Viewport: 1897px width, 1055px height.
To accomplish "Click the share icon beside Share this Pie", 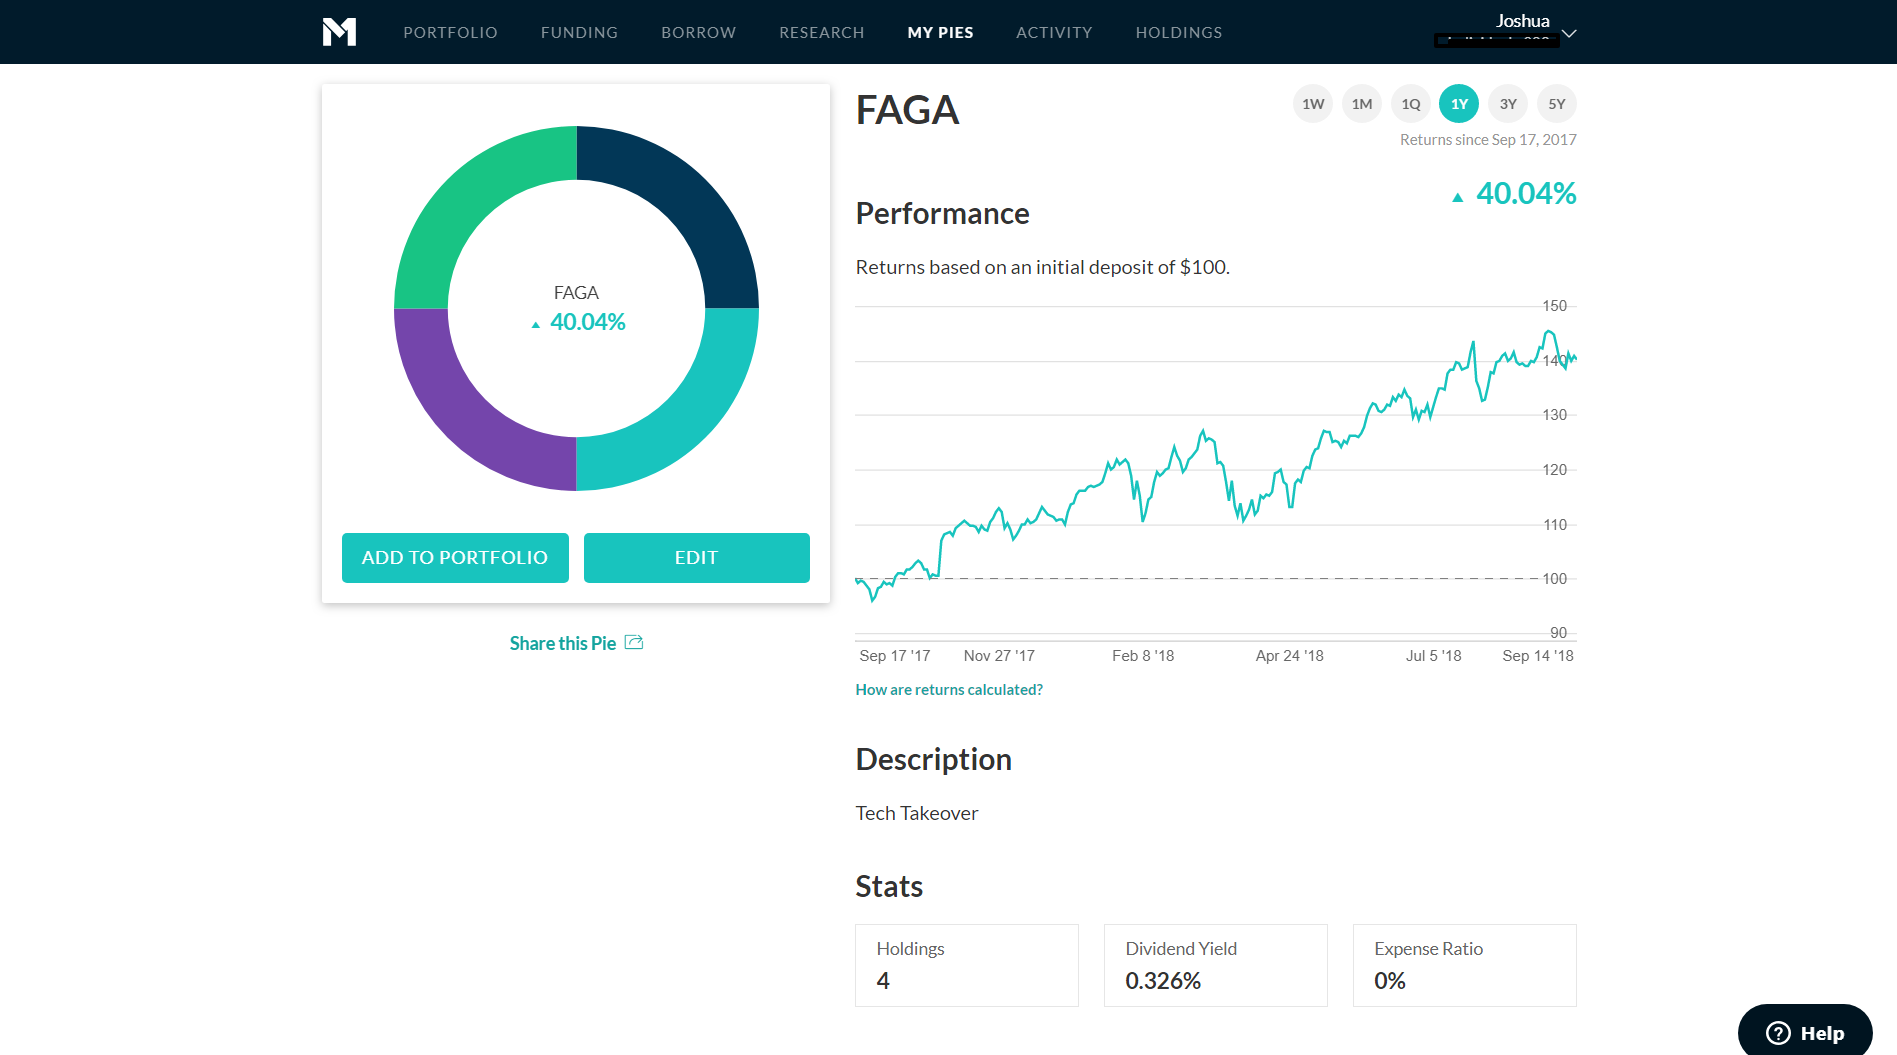I will (634, 642).
